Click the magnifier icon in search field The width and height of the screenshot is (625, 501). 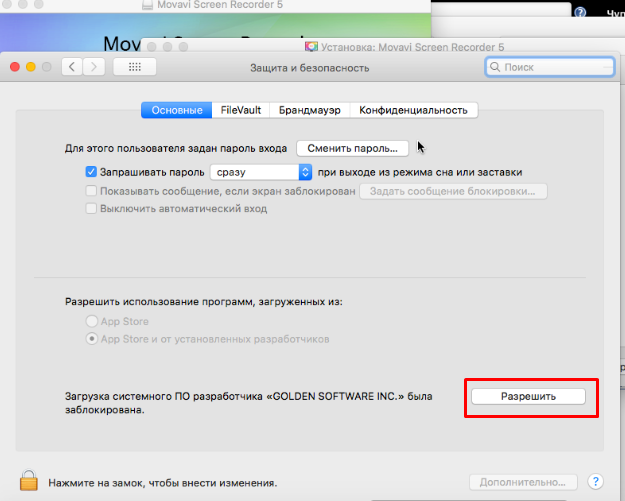click(x=495, y=67)
